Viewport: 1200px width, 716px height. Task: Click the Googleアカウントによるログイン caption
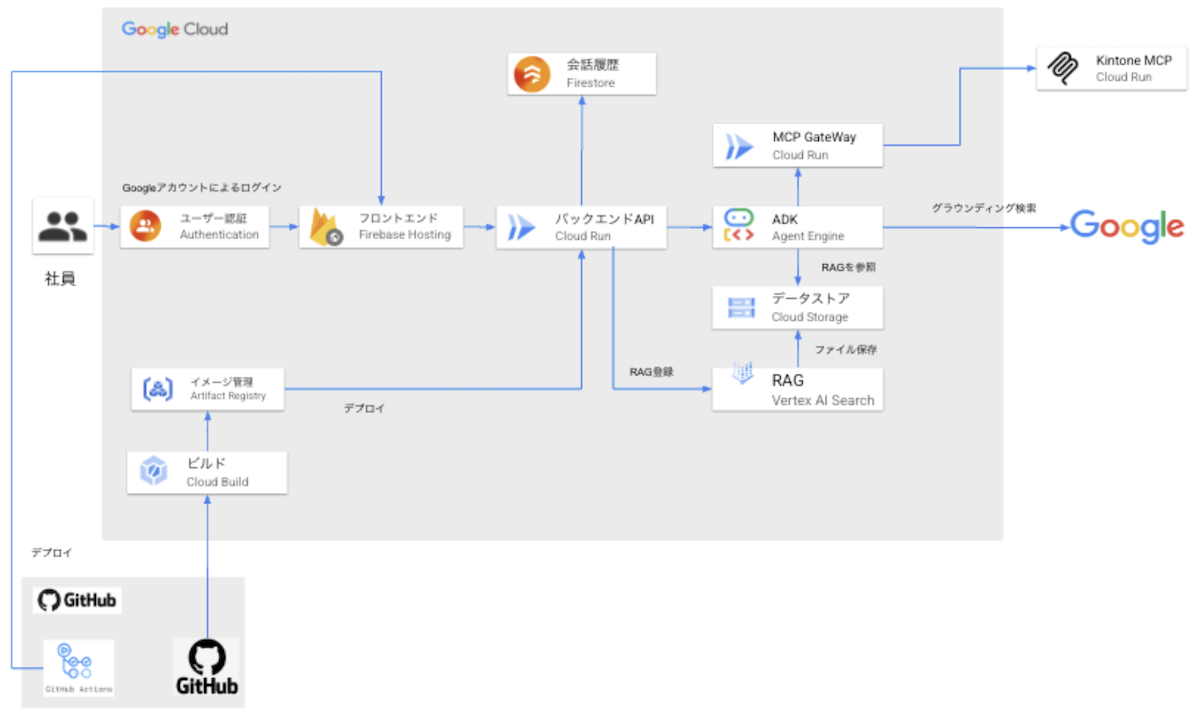[202, 187]
